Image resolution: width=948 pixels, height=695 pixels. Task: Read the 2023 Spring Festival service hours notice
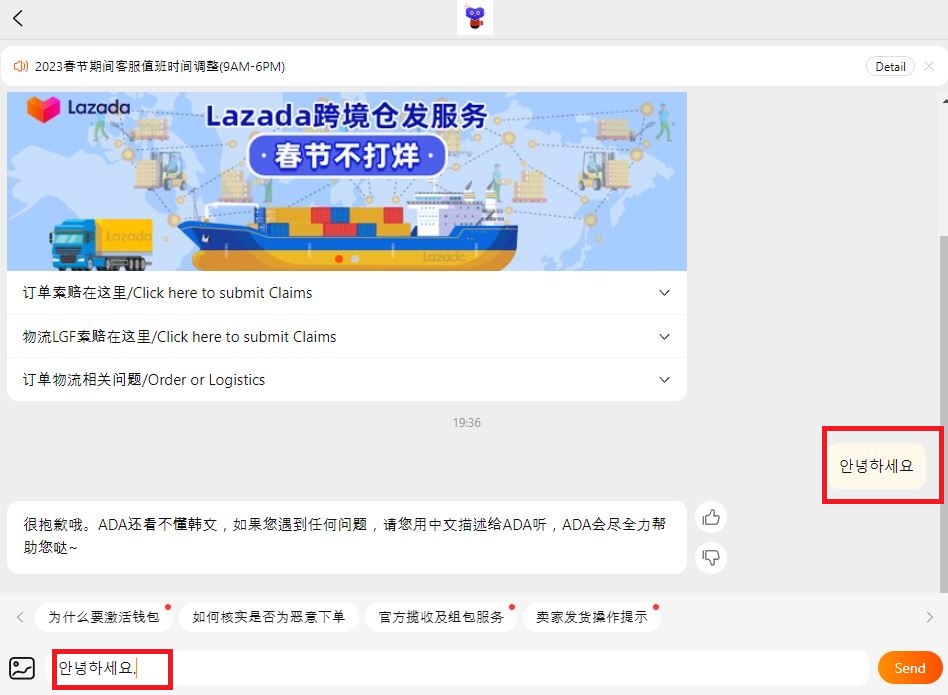(x=160, y=66)
